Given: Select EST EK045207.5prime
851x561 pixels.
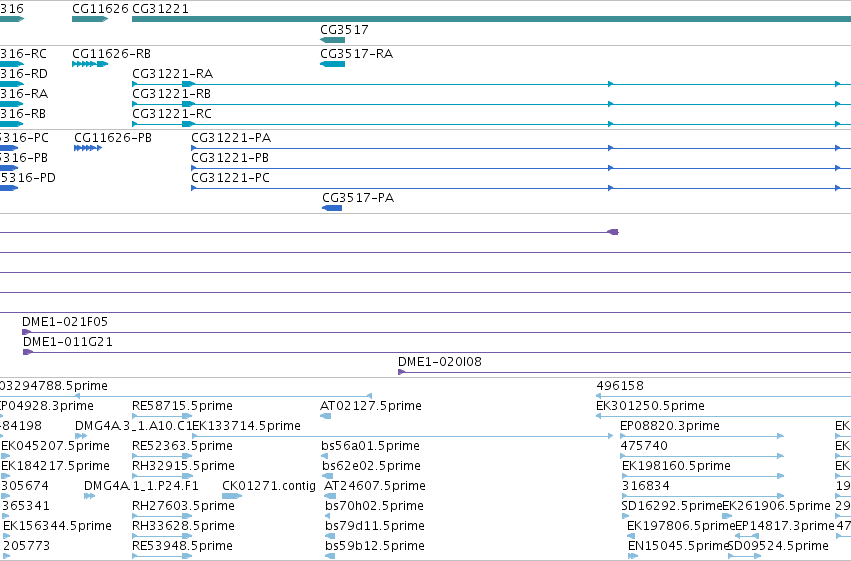Looking at the screenshot, I should pos(55,445).
